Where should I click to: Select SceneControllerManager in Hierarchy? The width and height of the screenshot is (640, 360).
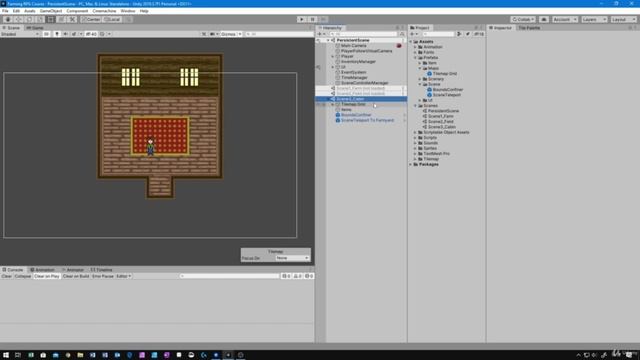[x=364, y=83]
